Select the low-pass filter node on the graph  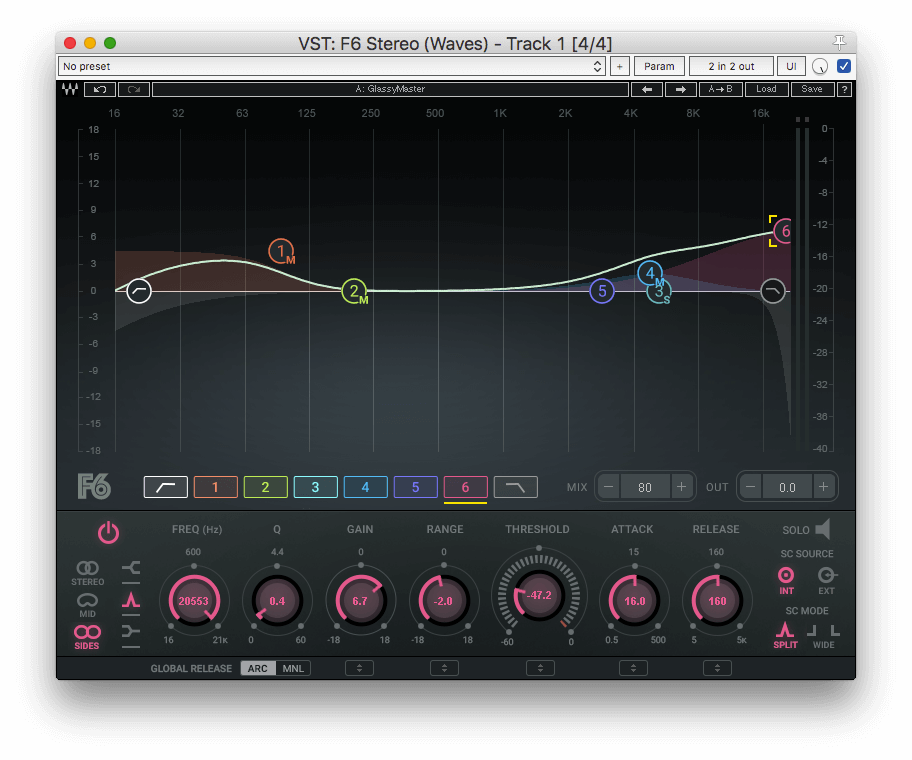tap(773, 290)
